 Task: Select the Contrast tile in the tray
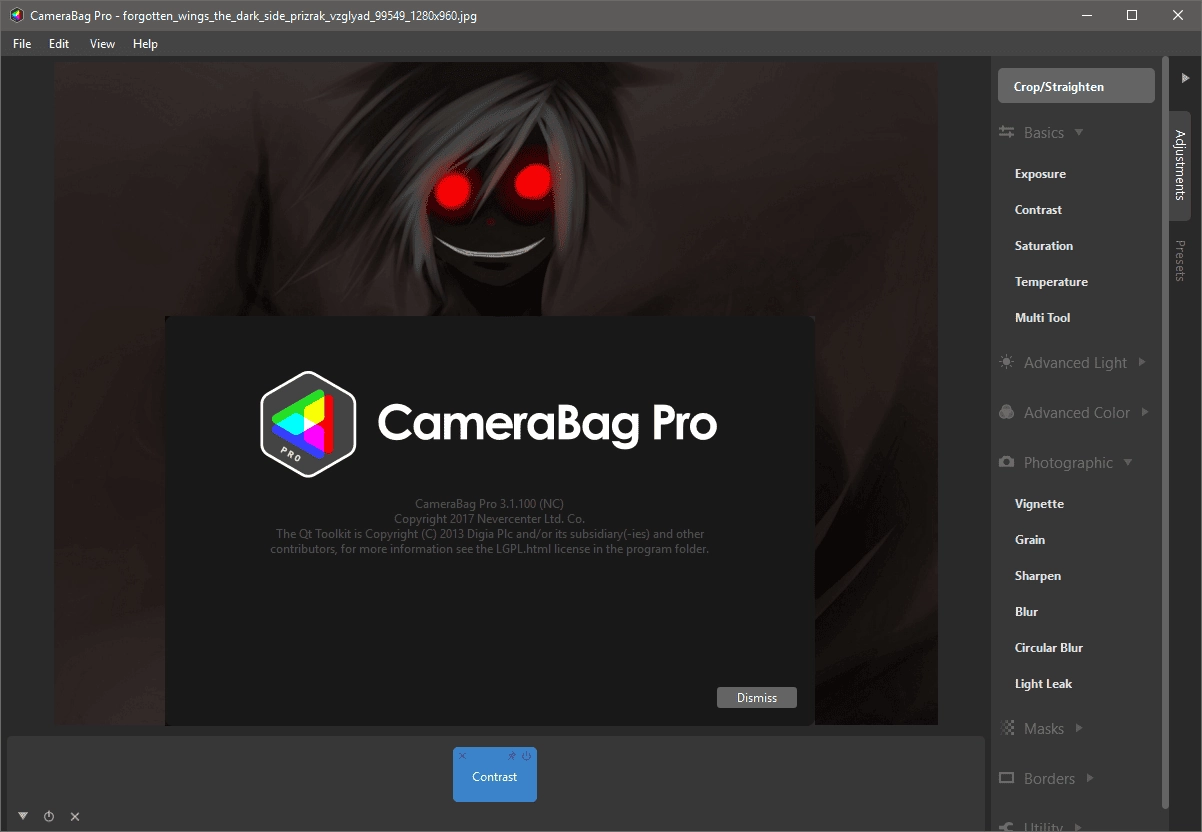pyautogui.click(x=495, y=777)
